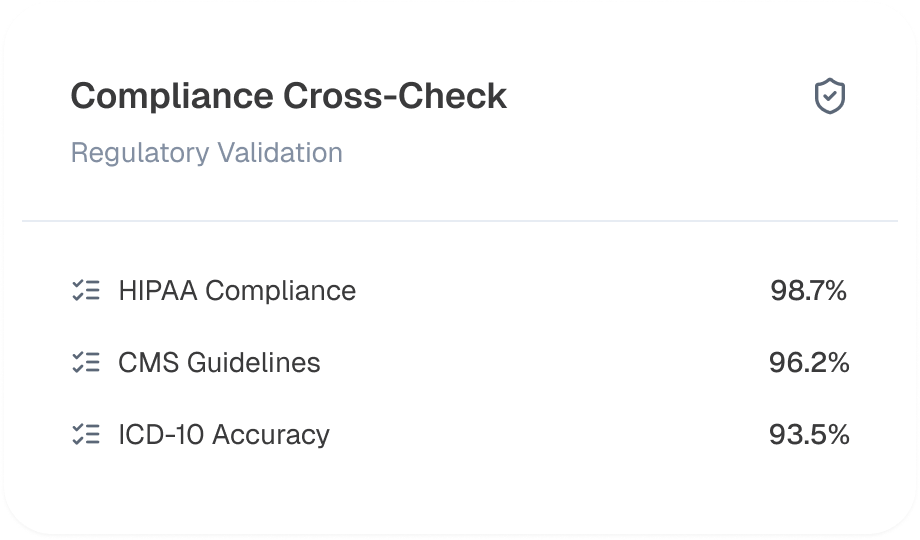Select the CMS Guidelines row label
Screen dimensions: 920x540
pyautogui.click(x=219, y=362)
